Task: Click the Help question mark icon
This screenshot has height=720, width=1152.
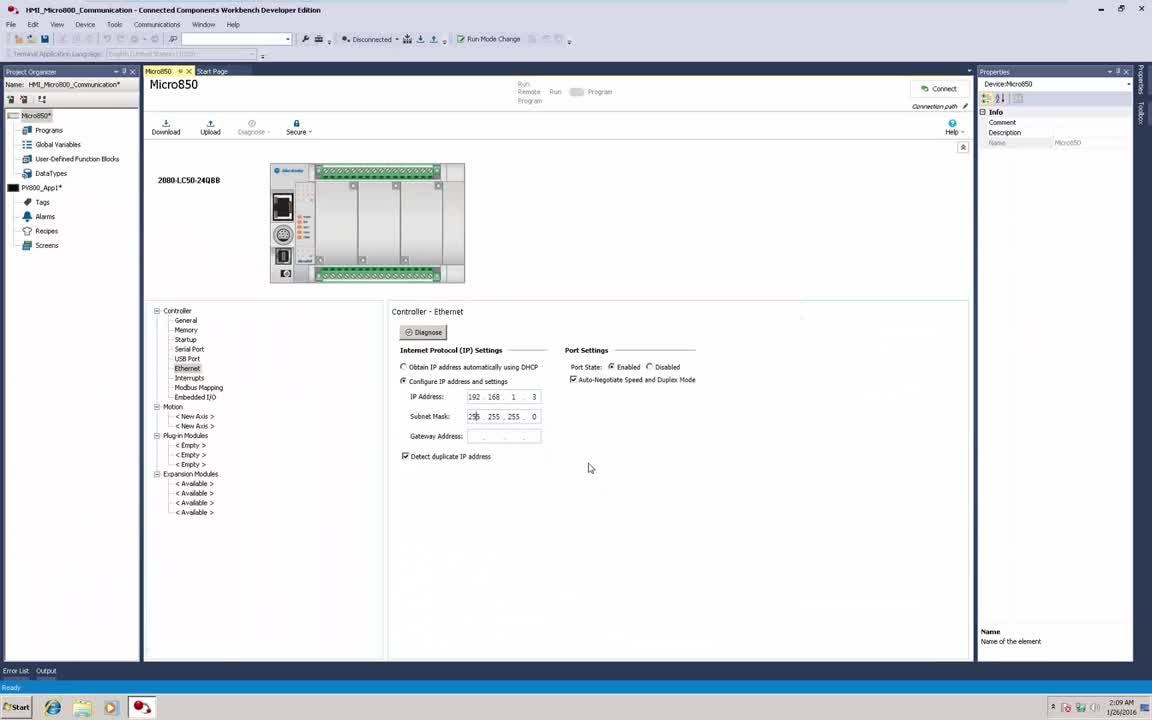Action: [x=951, y=124]
